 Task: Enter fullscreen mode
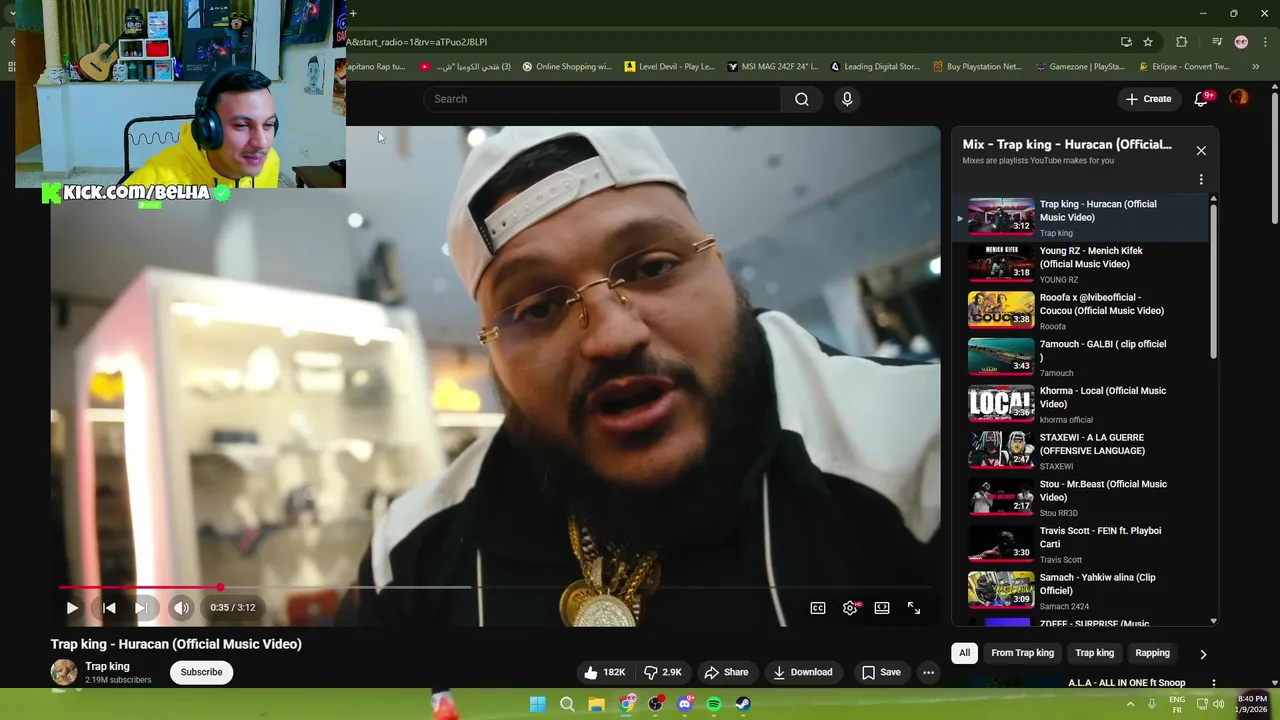pyautogui.click(x=914, y=608)
